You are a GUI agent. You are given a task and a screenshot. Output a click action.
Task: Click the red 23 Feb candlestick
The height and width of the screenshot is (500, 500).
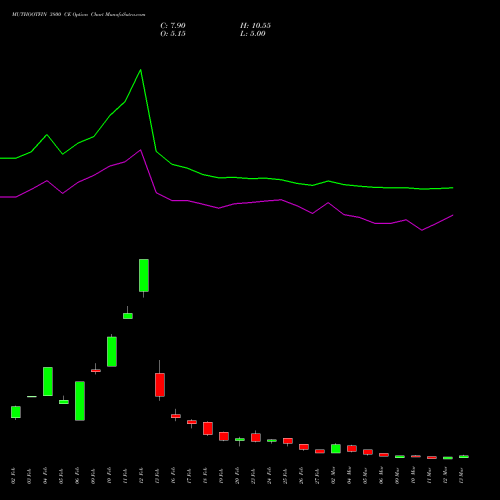pyautogui.click(x=256, y=437)
